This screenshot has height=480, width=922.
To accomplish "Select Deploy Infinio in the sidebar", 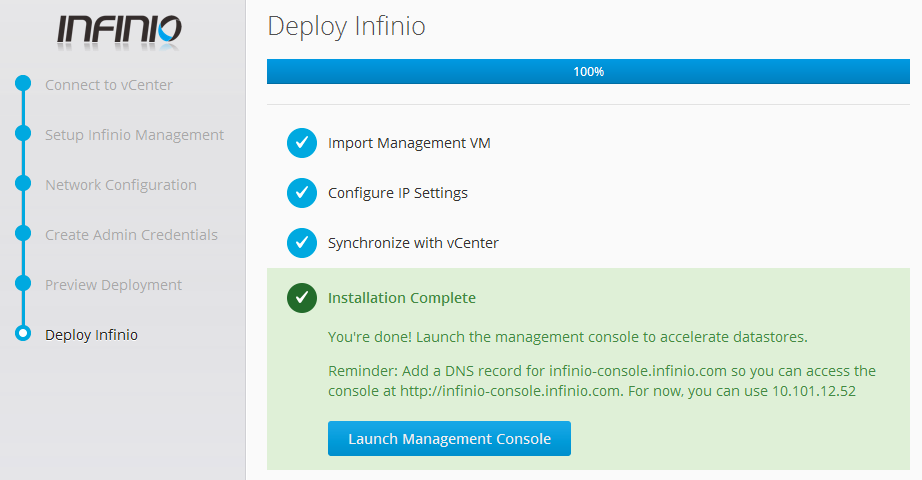I will tap(92, 335).
